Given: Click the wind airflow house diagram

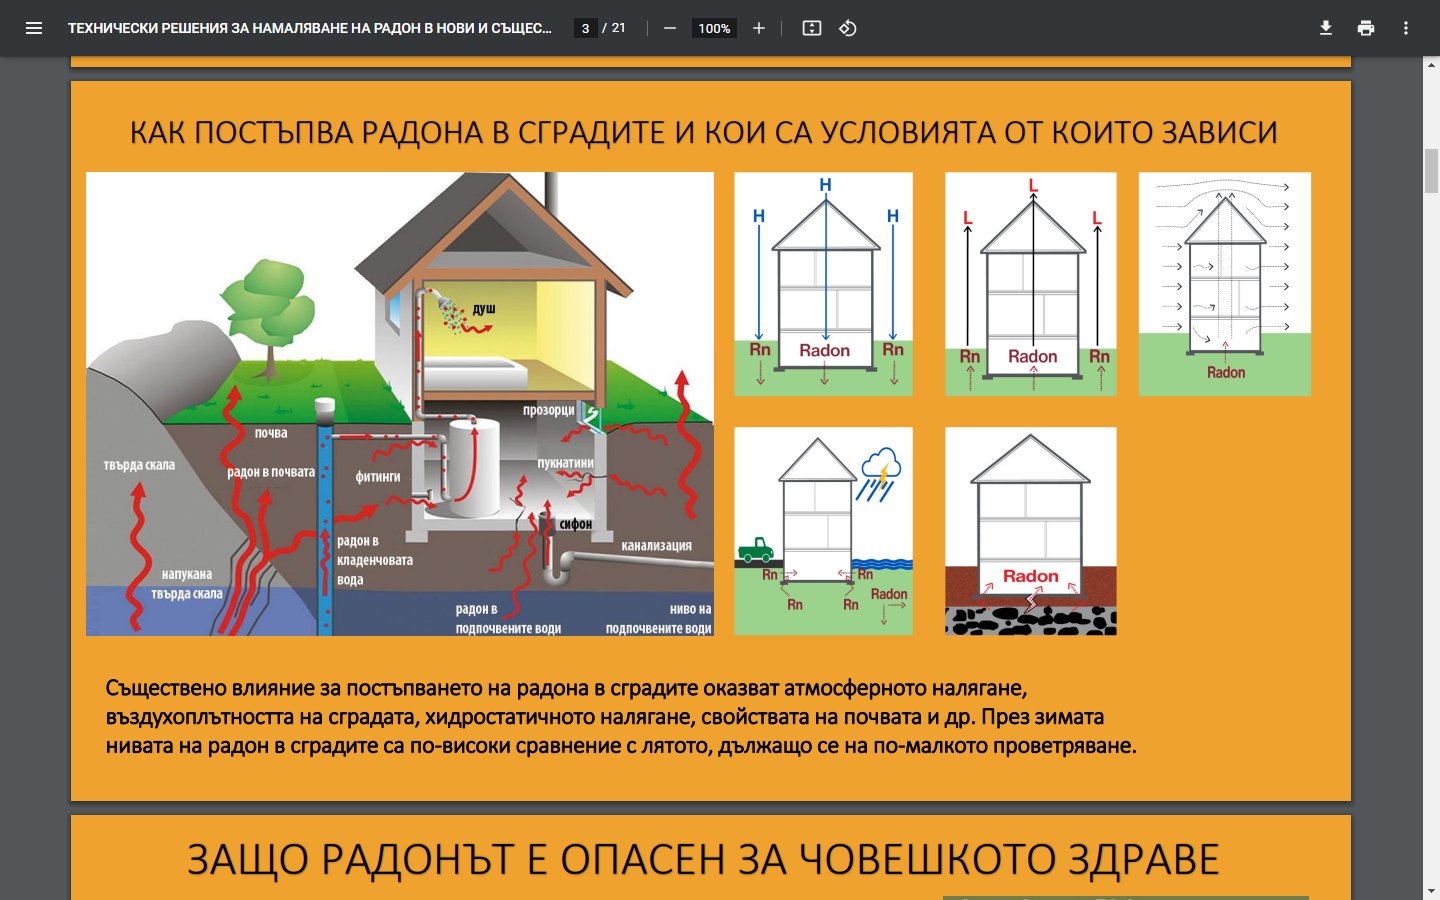Looking at the screenshot, I should click(1225, 284).
